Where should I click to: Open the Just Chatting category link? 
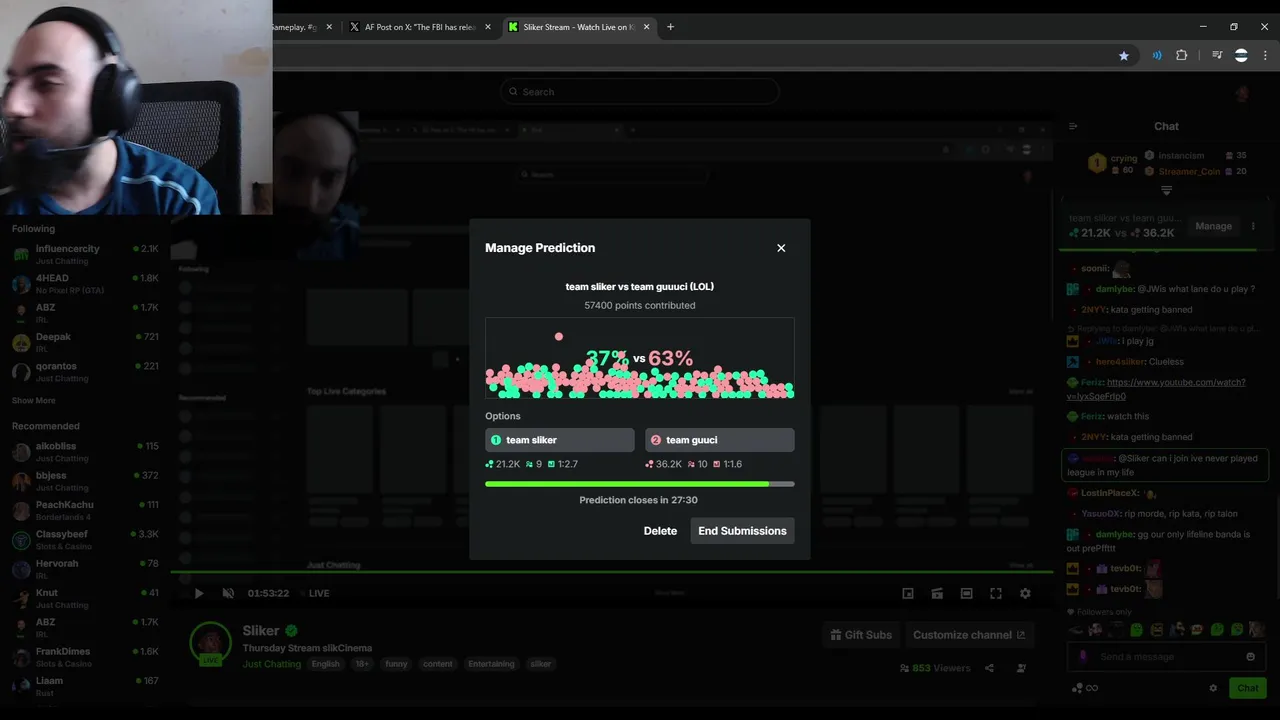click(271, 664)
